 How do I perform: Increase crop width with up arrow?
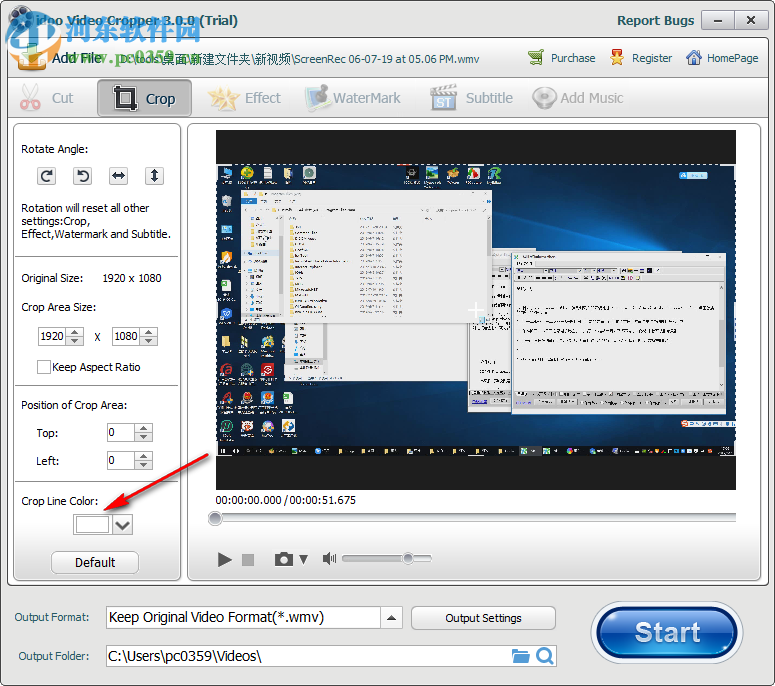point(75,332)
